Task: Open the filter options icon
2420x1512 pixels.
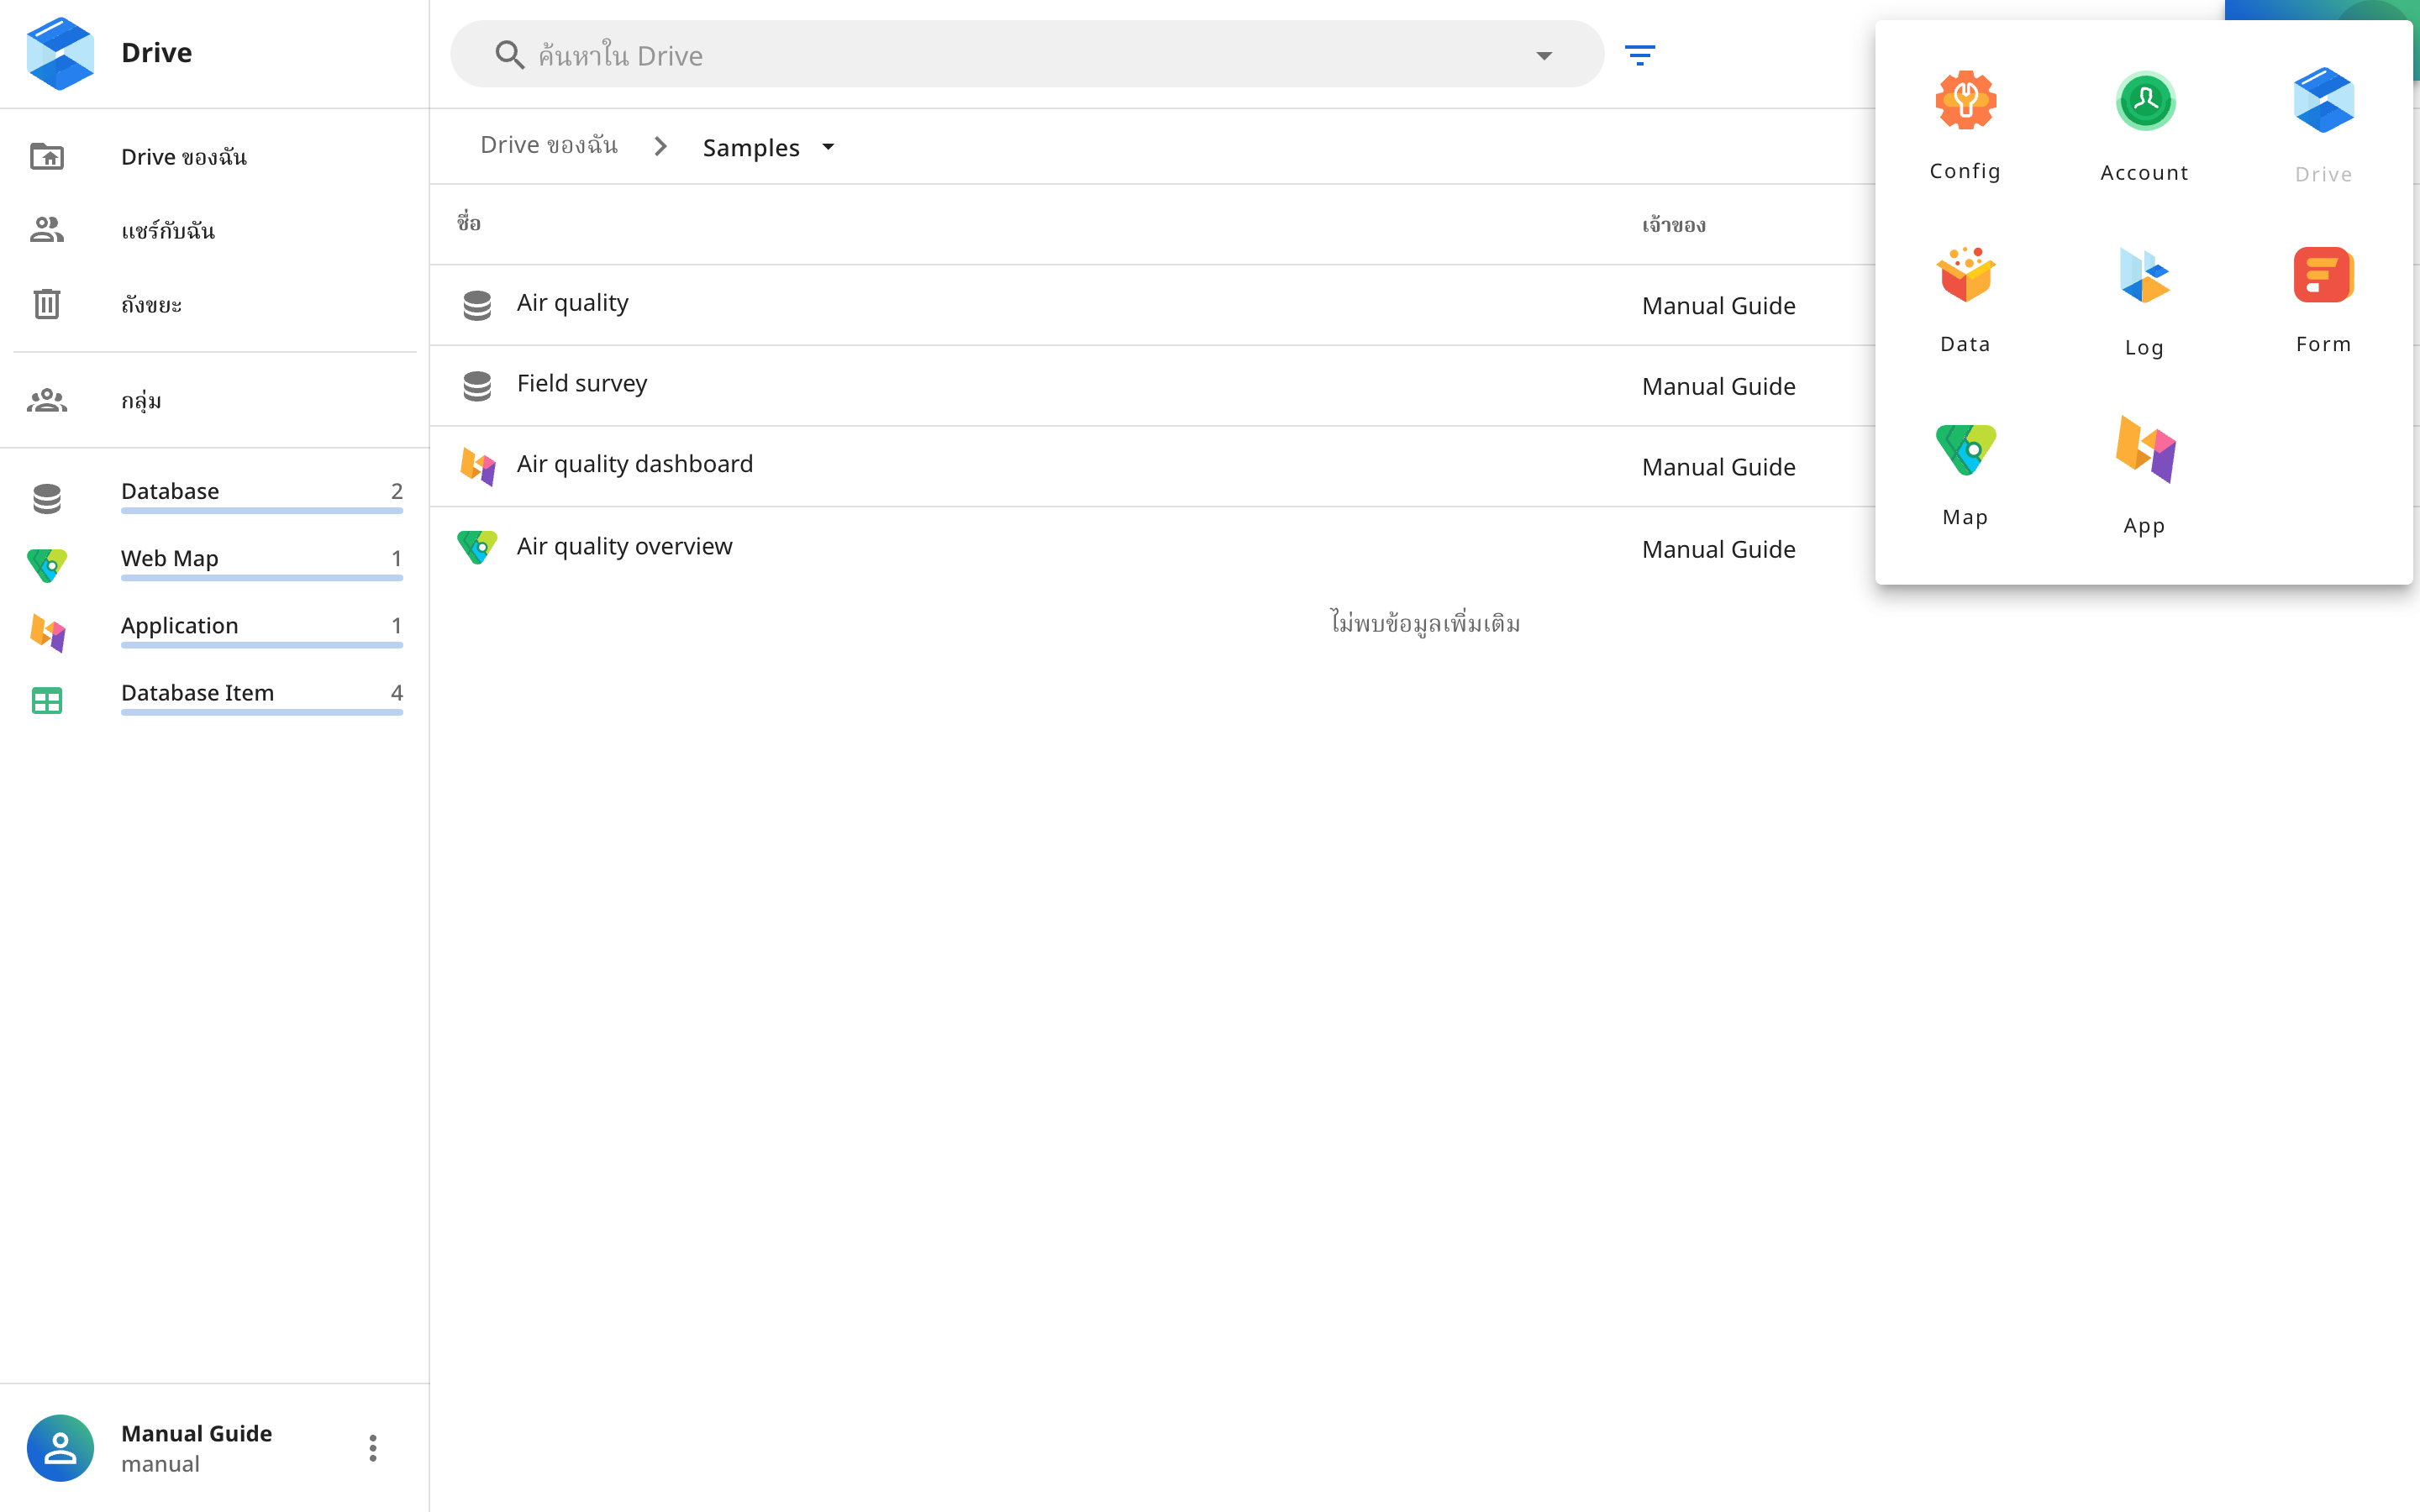Action: 1640,55
